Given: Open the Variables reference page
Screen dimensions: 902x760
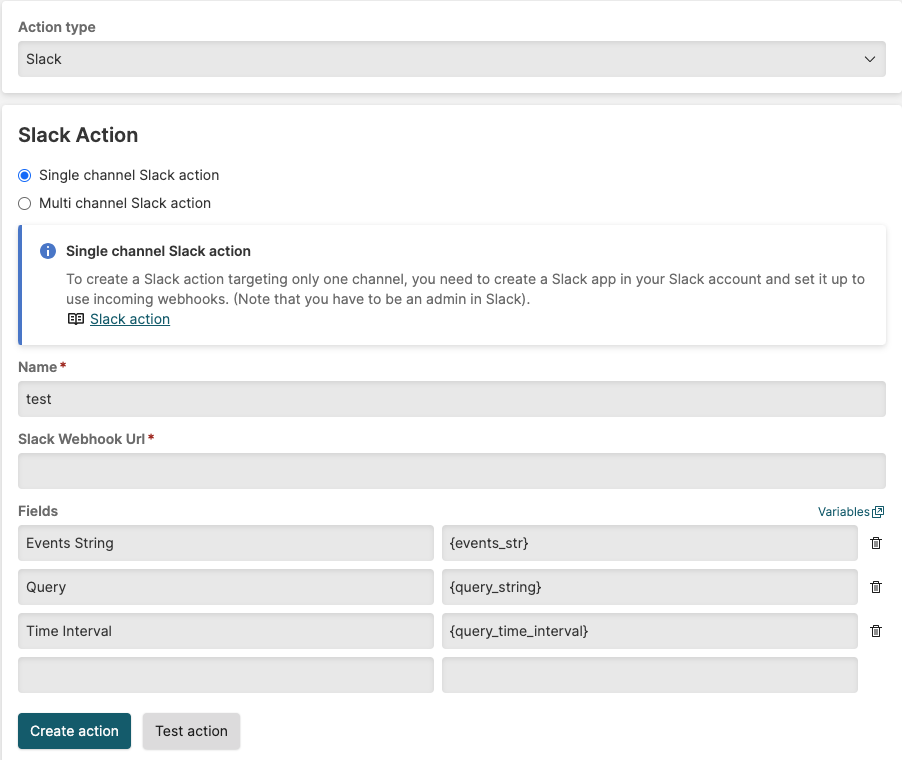Looking at the screenshot, I should [842, 511].
